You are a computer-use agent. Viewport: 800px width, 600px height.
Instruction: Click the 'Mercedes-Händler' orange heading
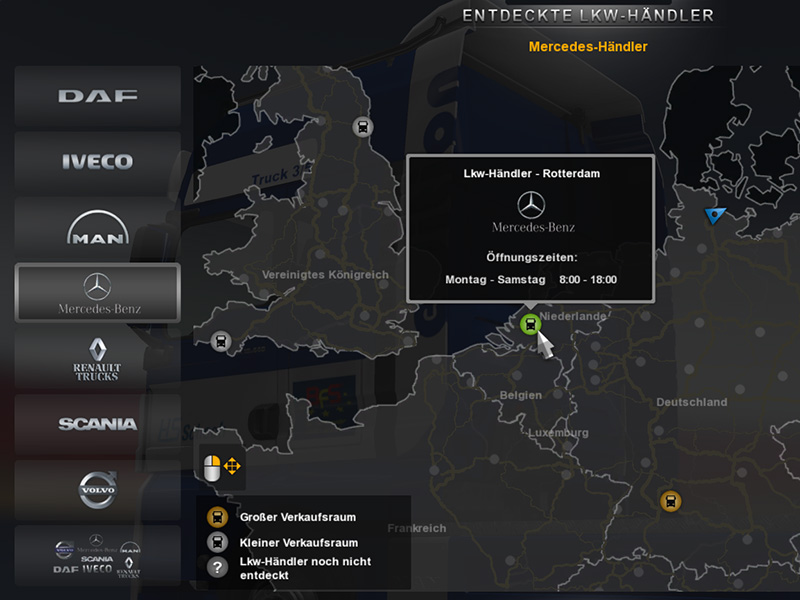coord(588,46)
